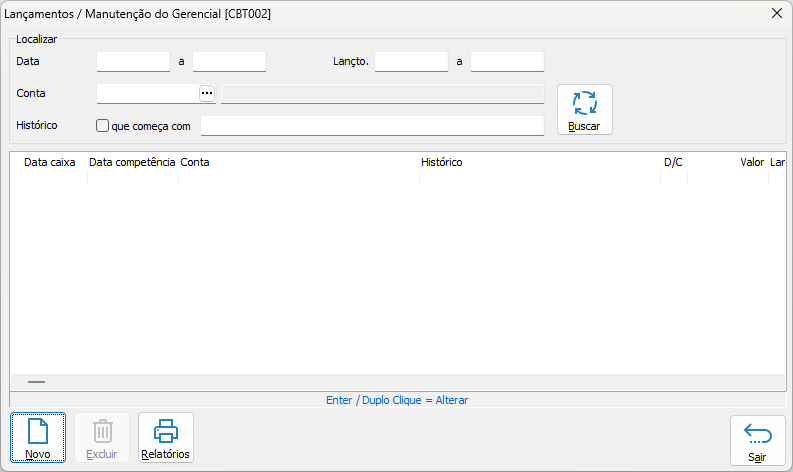
Task: Click the Excluir trash icon
Action: [x=102, y=438]
